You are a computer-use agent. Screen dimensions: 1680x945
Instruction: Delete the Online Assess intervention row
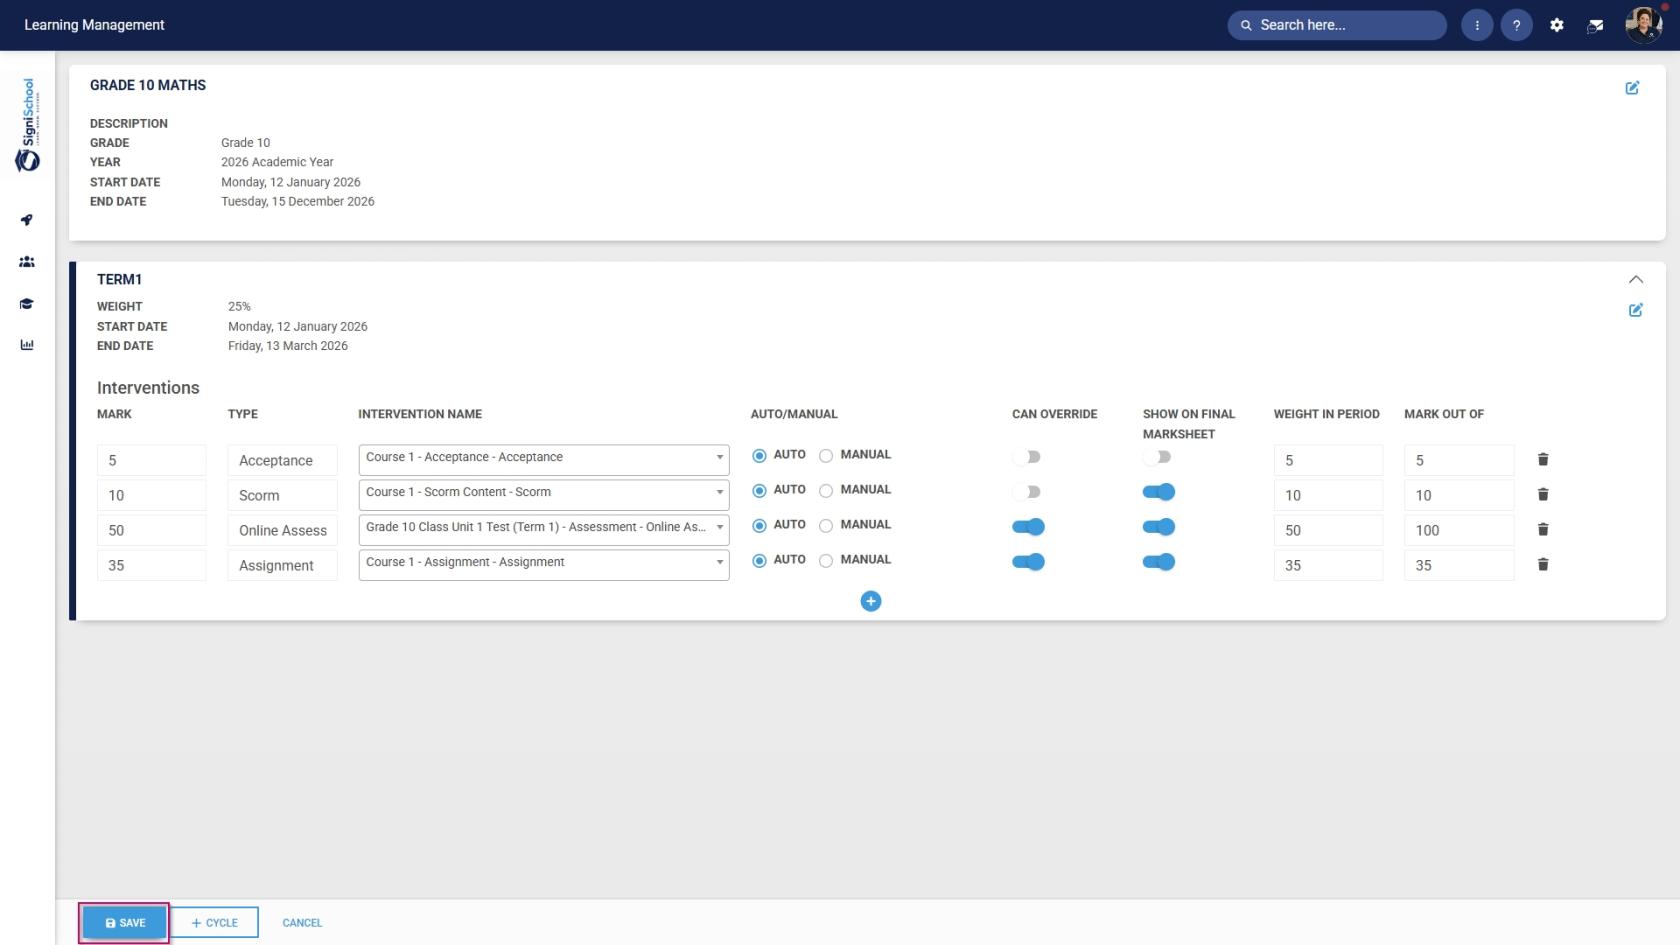click(x=1543, y=529)
